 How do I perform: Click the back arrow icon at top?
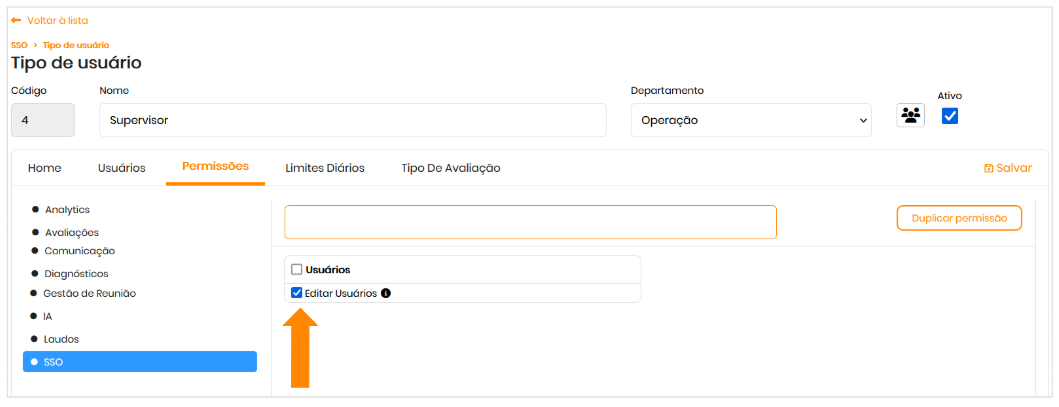16,21
